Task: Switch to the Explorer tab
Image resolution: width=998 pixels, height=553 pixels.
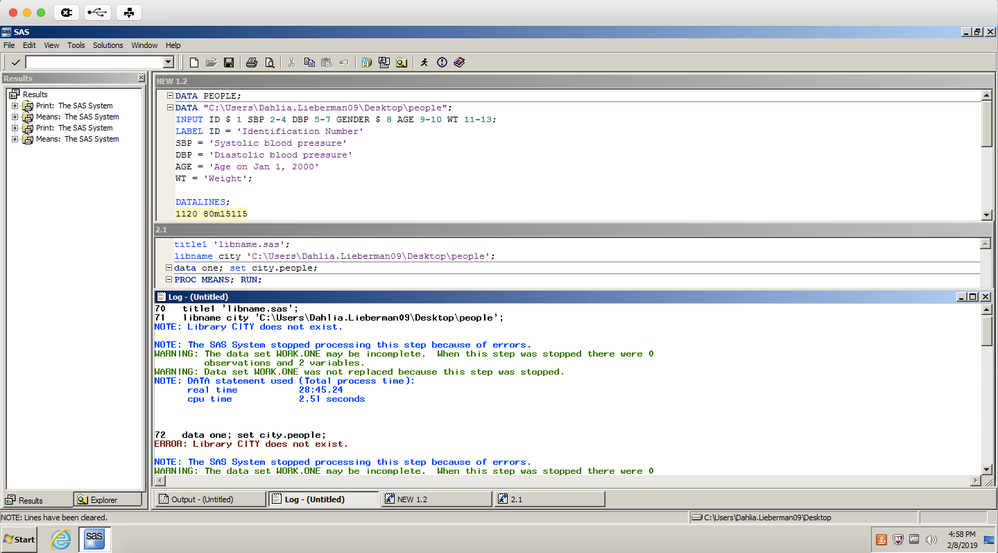Action: pos(106,500)
